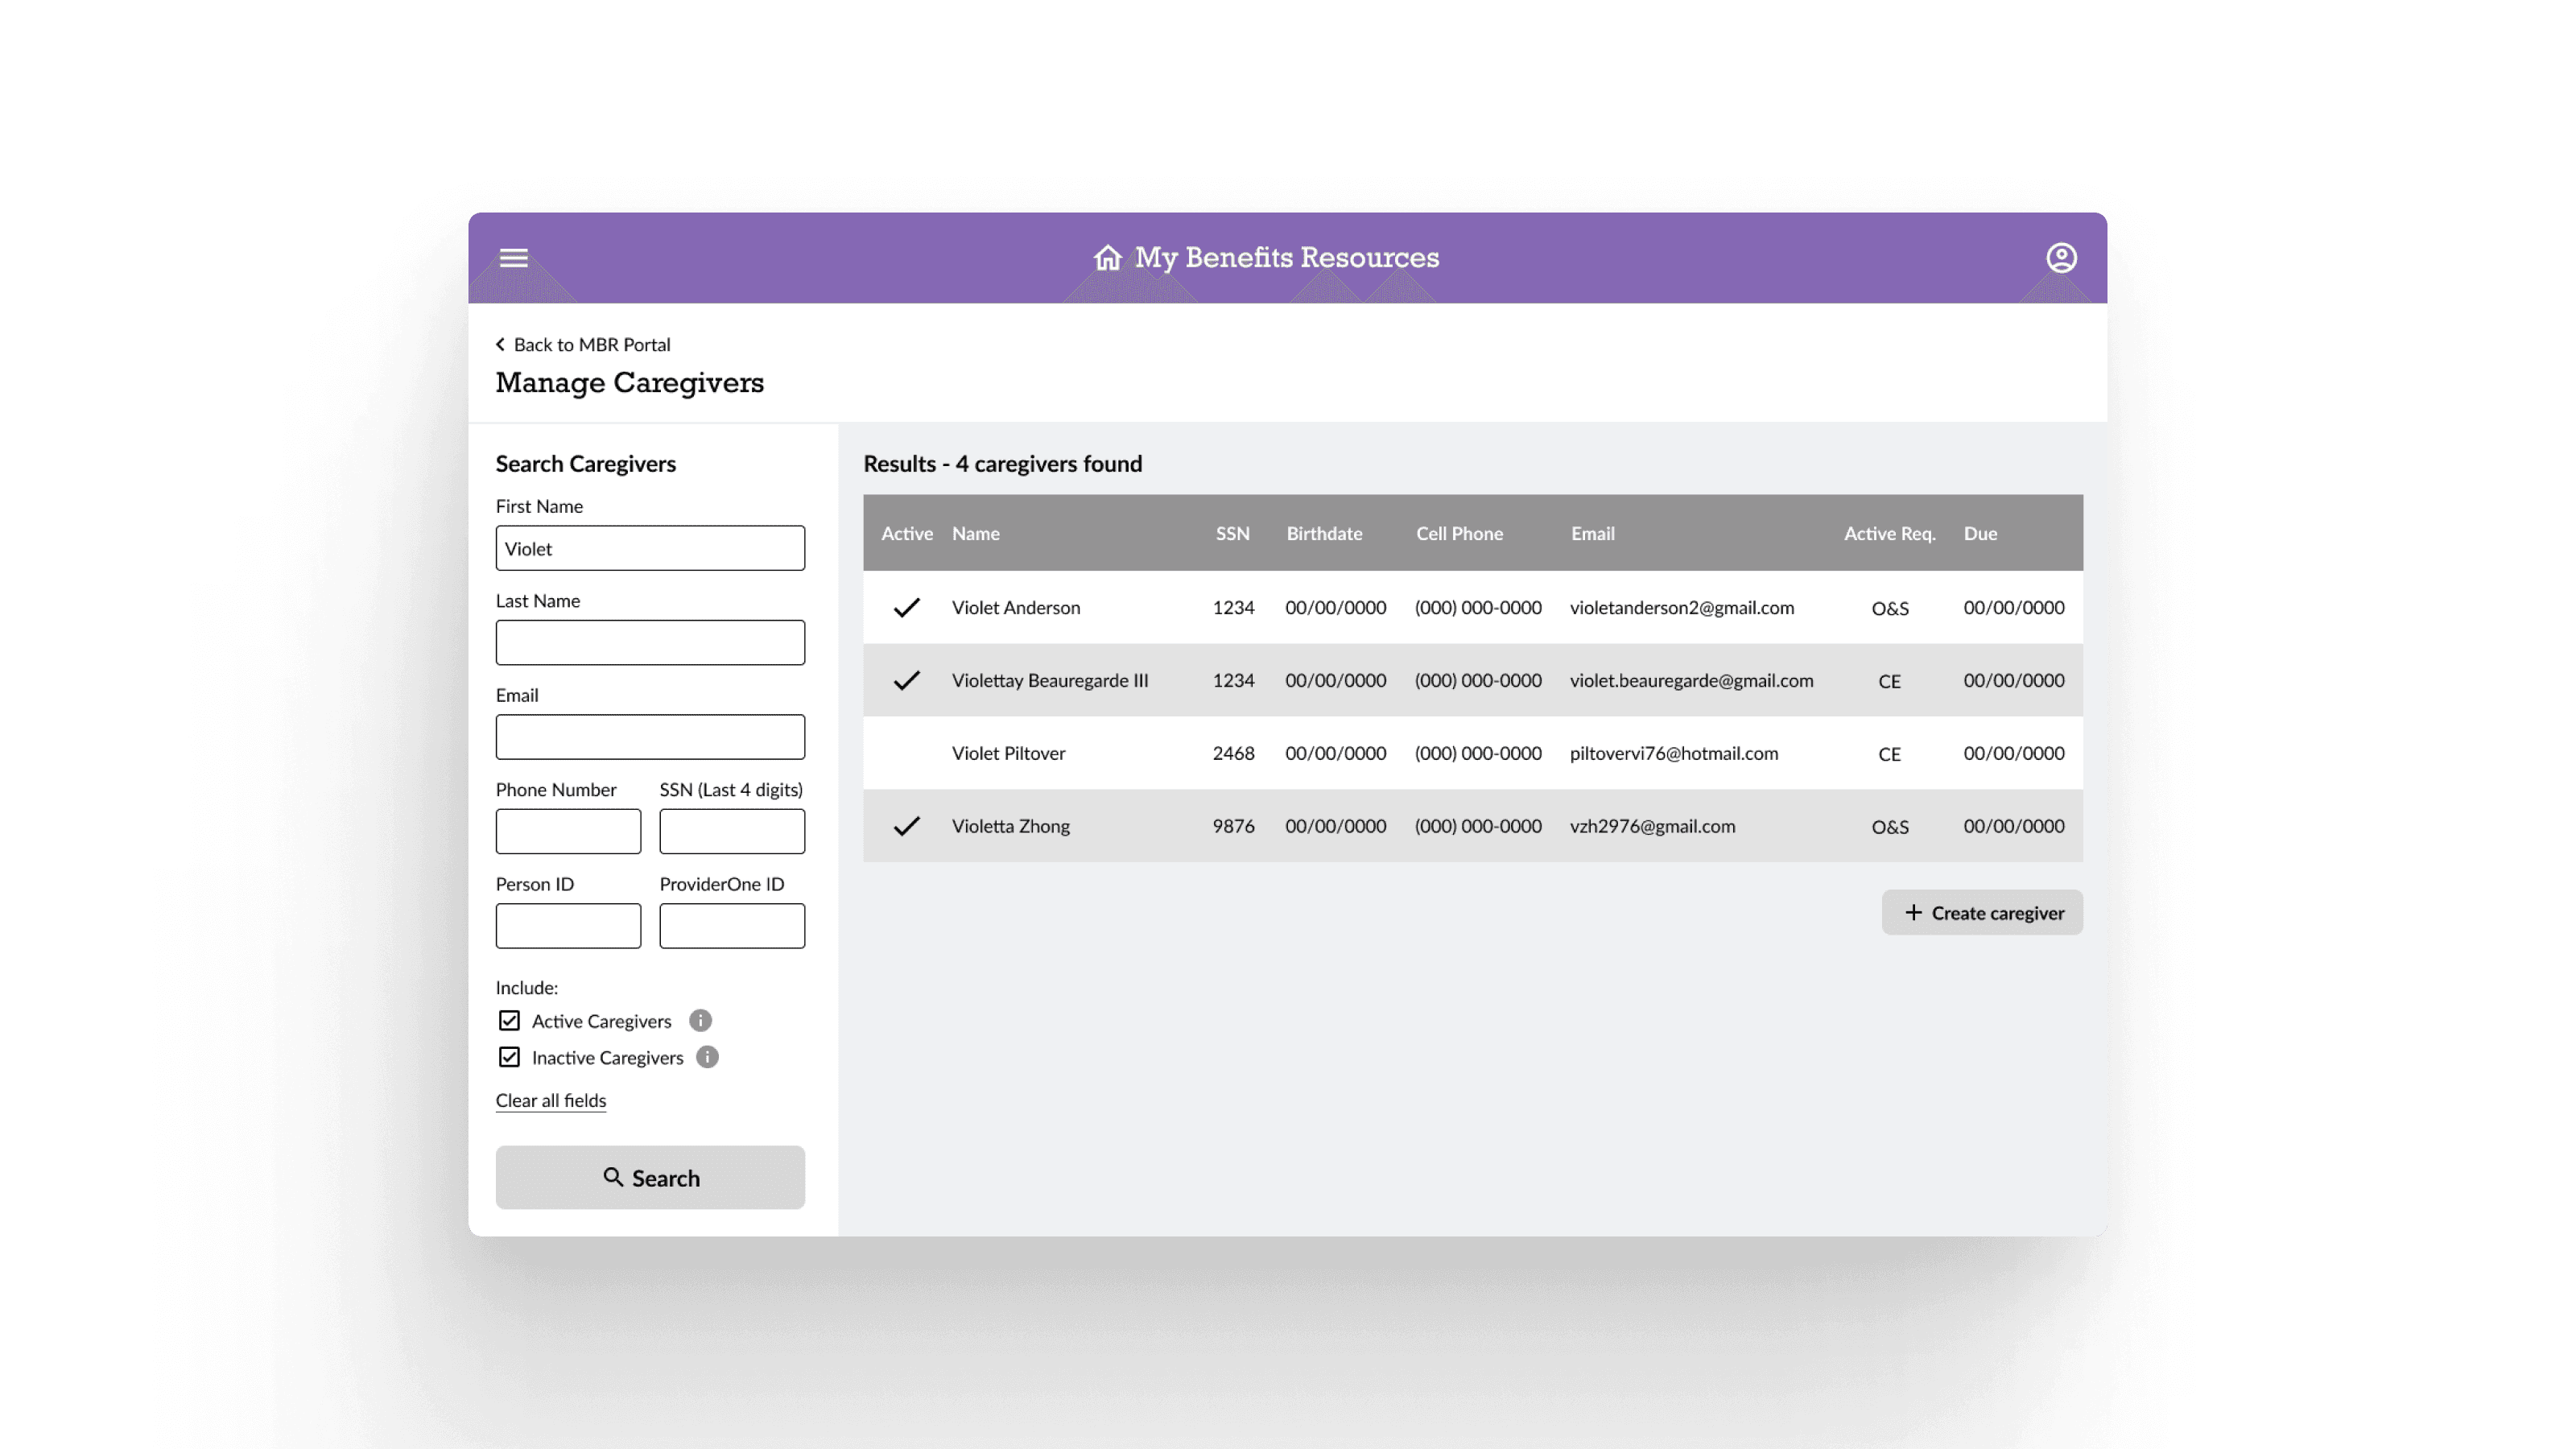Uncheck the Inactive Caregivers checkbox

[x=509, y=1057]
